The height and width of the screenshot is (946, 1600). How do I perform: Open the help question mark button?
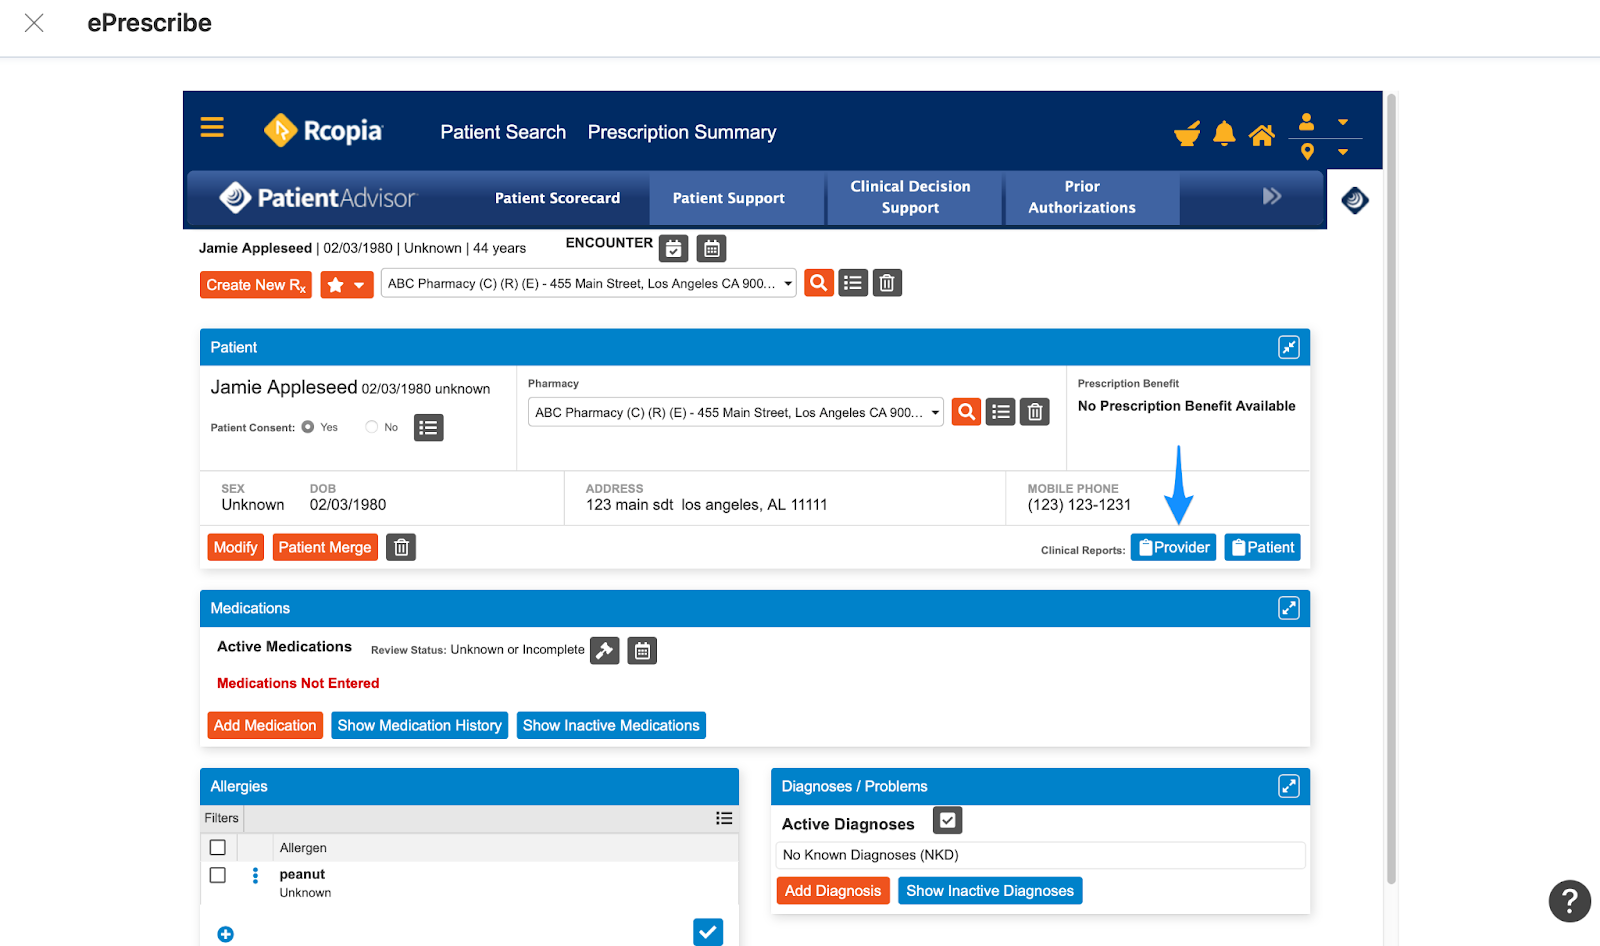point(1570,901)
